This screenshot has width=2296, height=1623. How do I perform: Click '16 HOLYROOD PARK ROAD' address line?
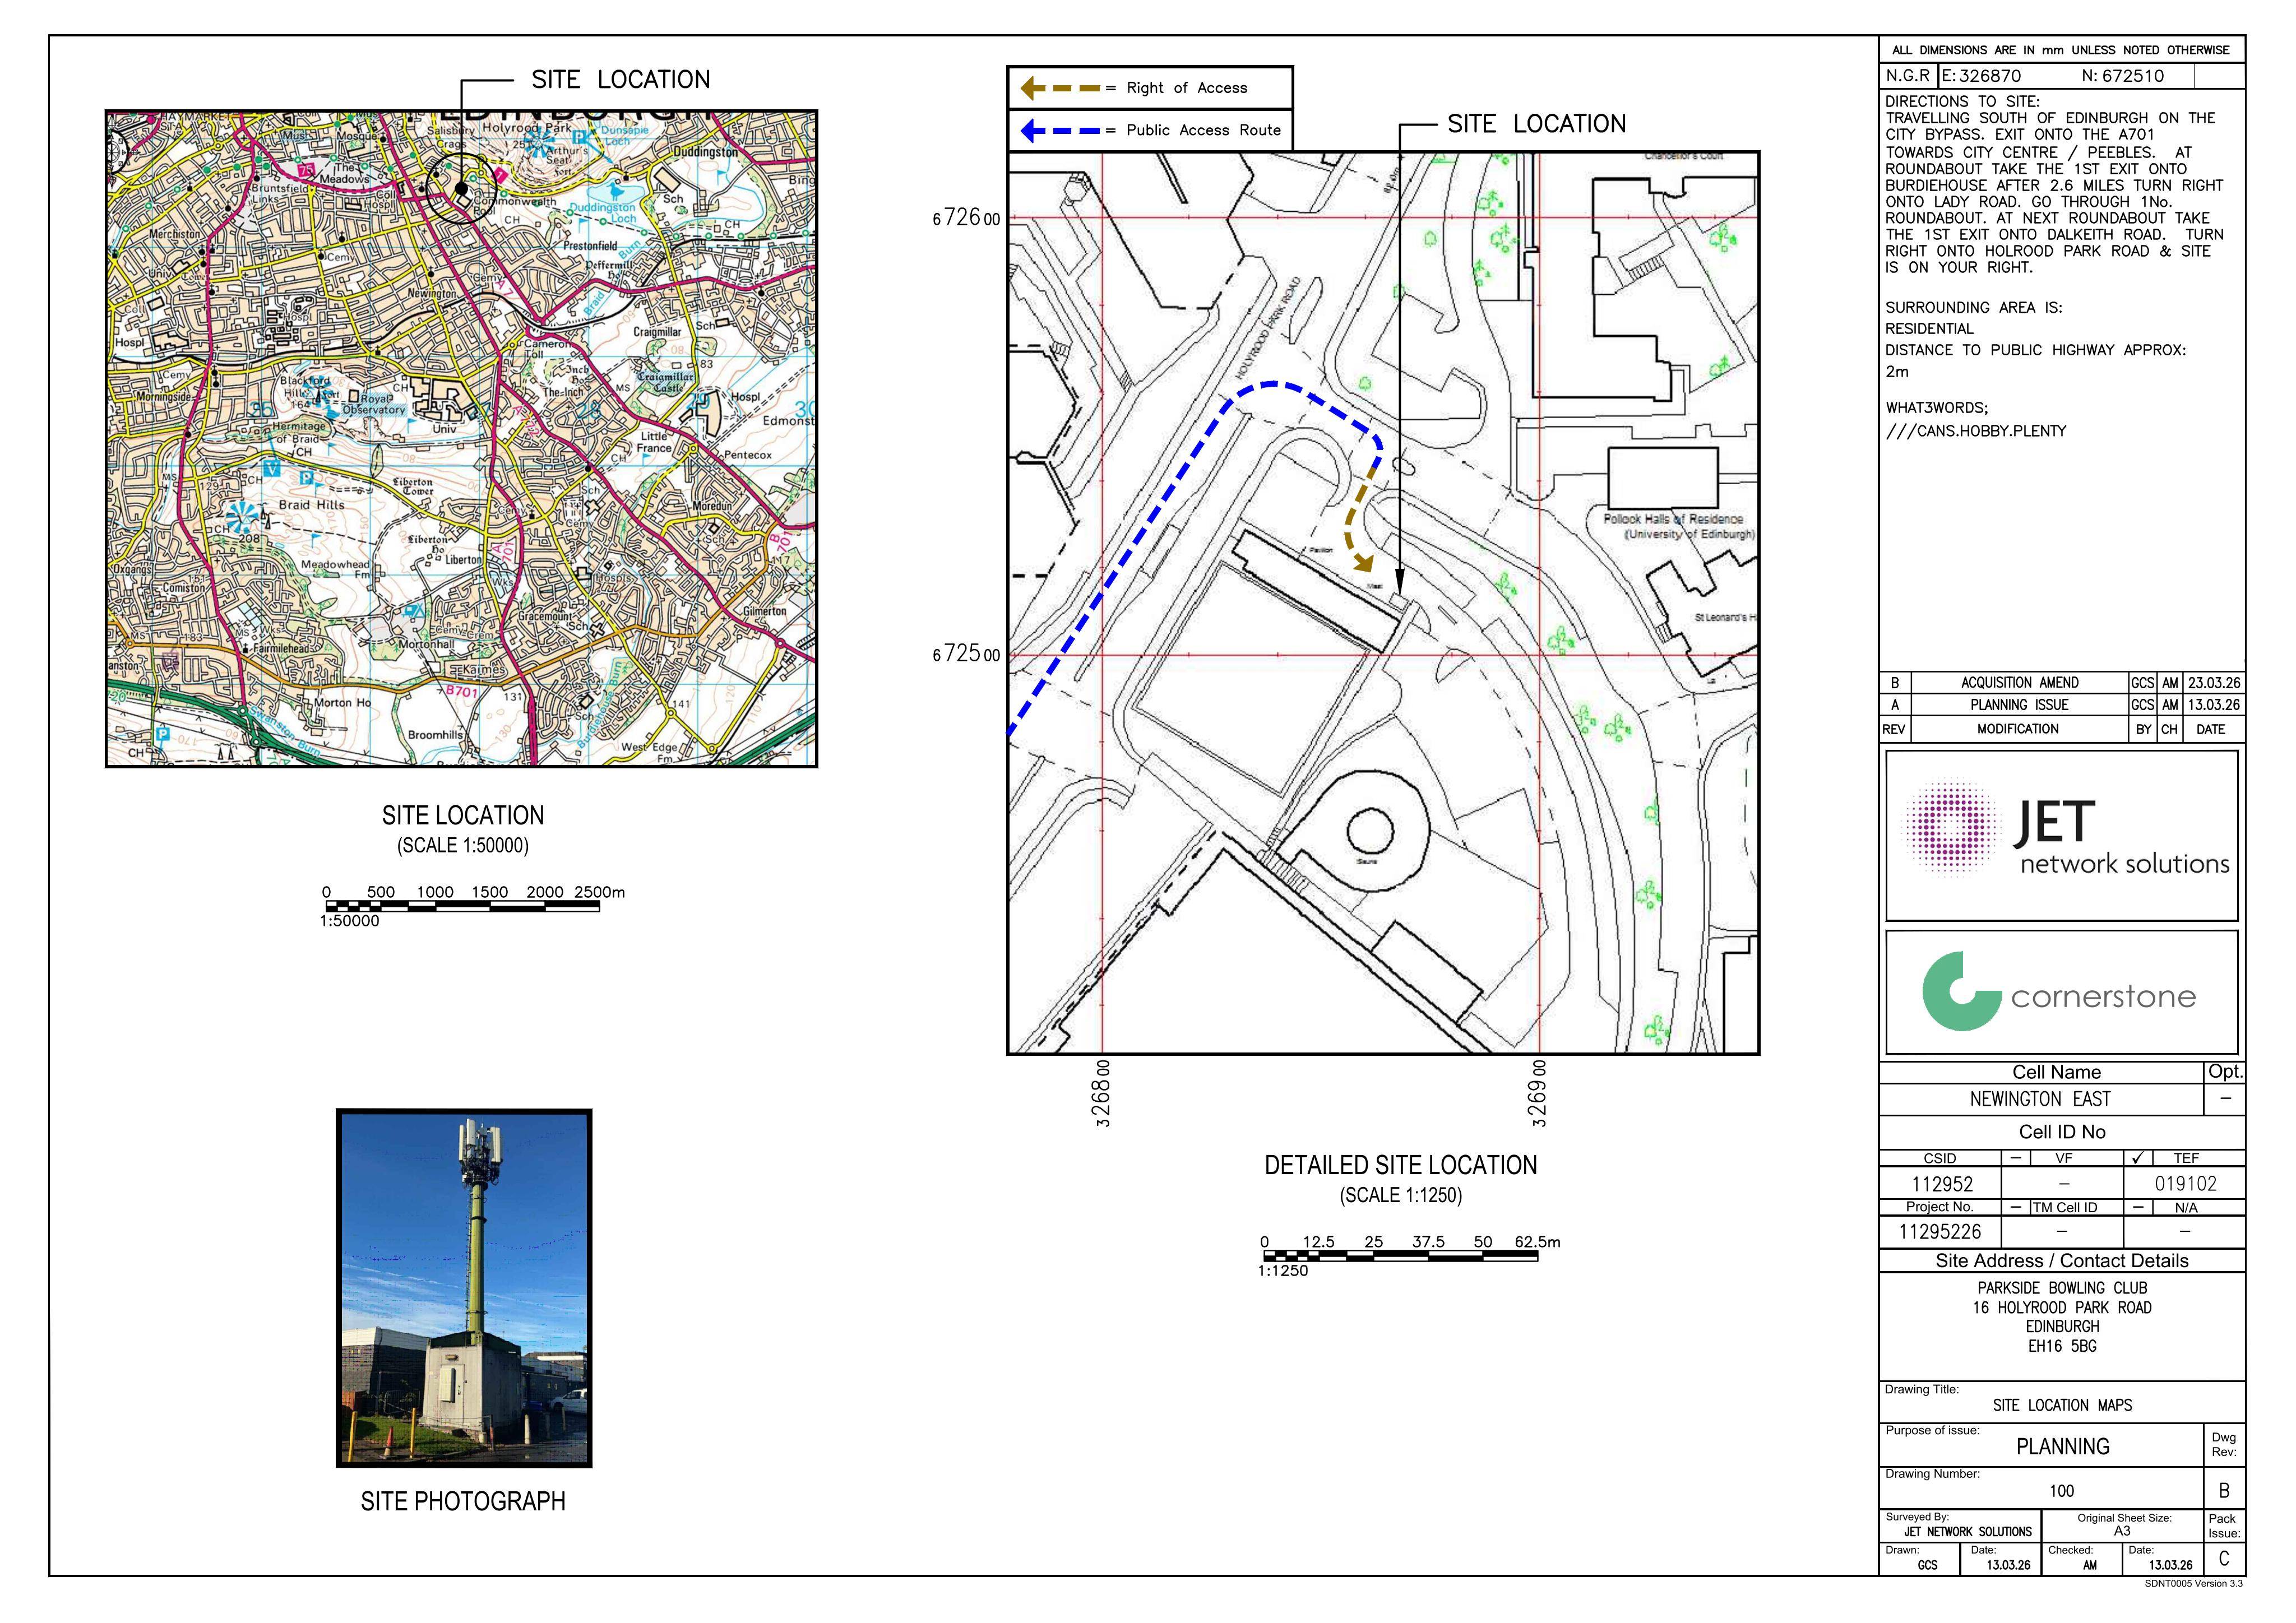coord(2062,1308)
